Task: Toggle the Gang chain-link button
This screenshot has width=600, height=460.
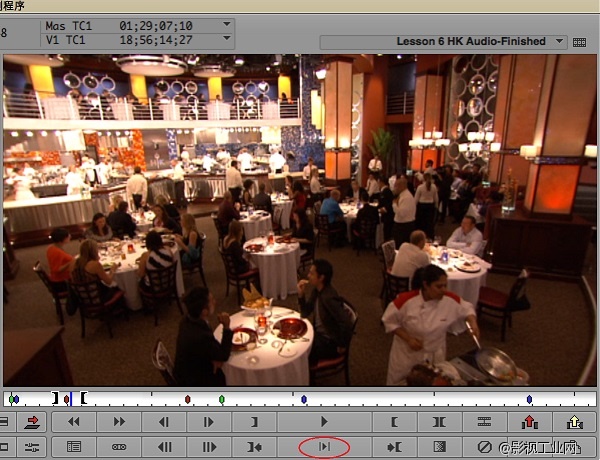Action: coord(119,447)
